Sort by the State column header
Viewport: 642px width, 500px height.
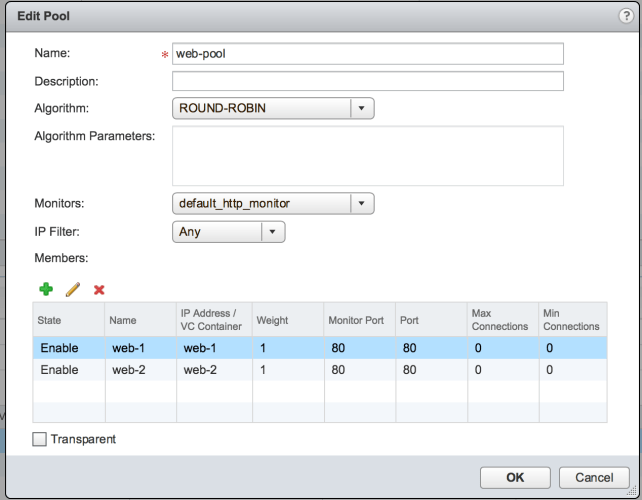[68, 320]
